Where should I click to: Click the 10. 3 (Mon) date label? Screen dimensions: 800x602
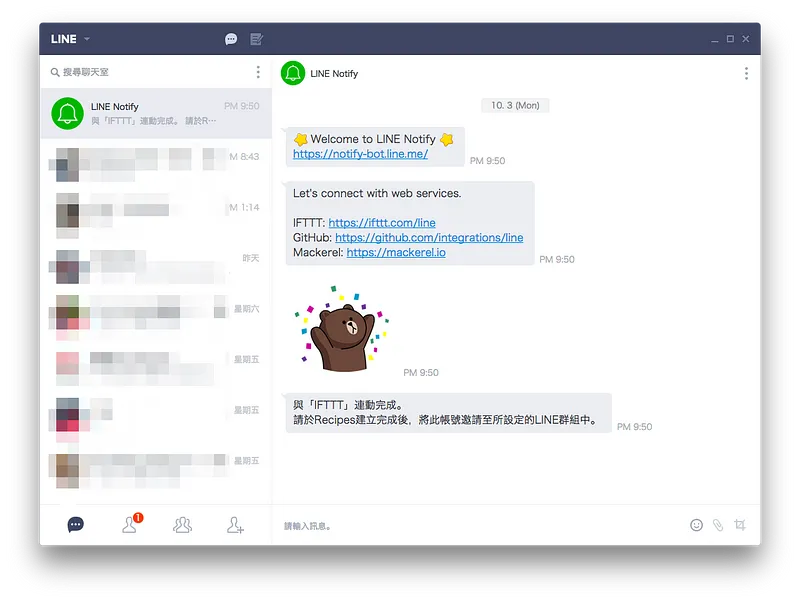tap(515, 106)
